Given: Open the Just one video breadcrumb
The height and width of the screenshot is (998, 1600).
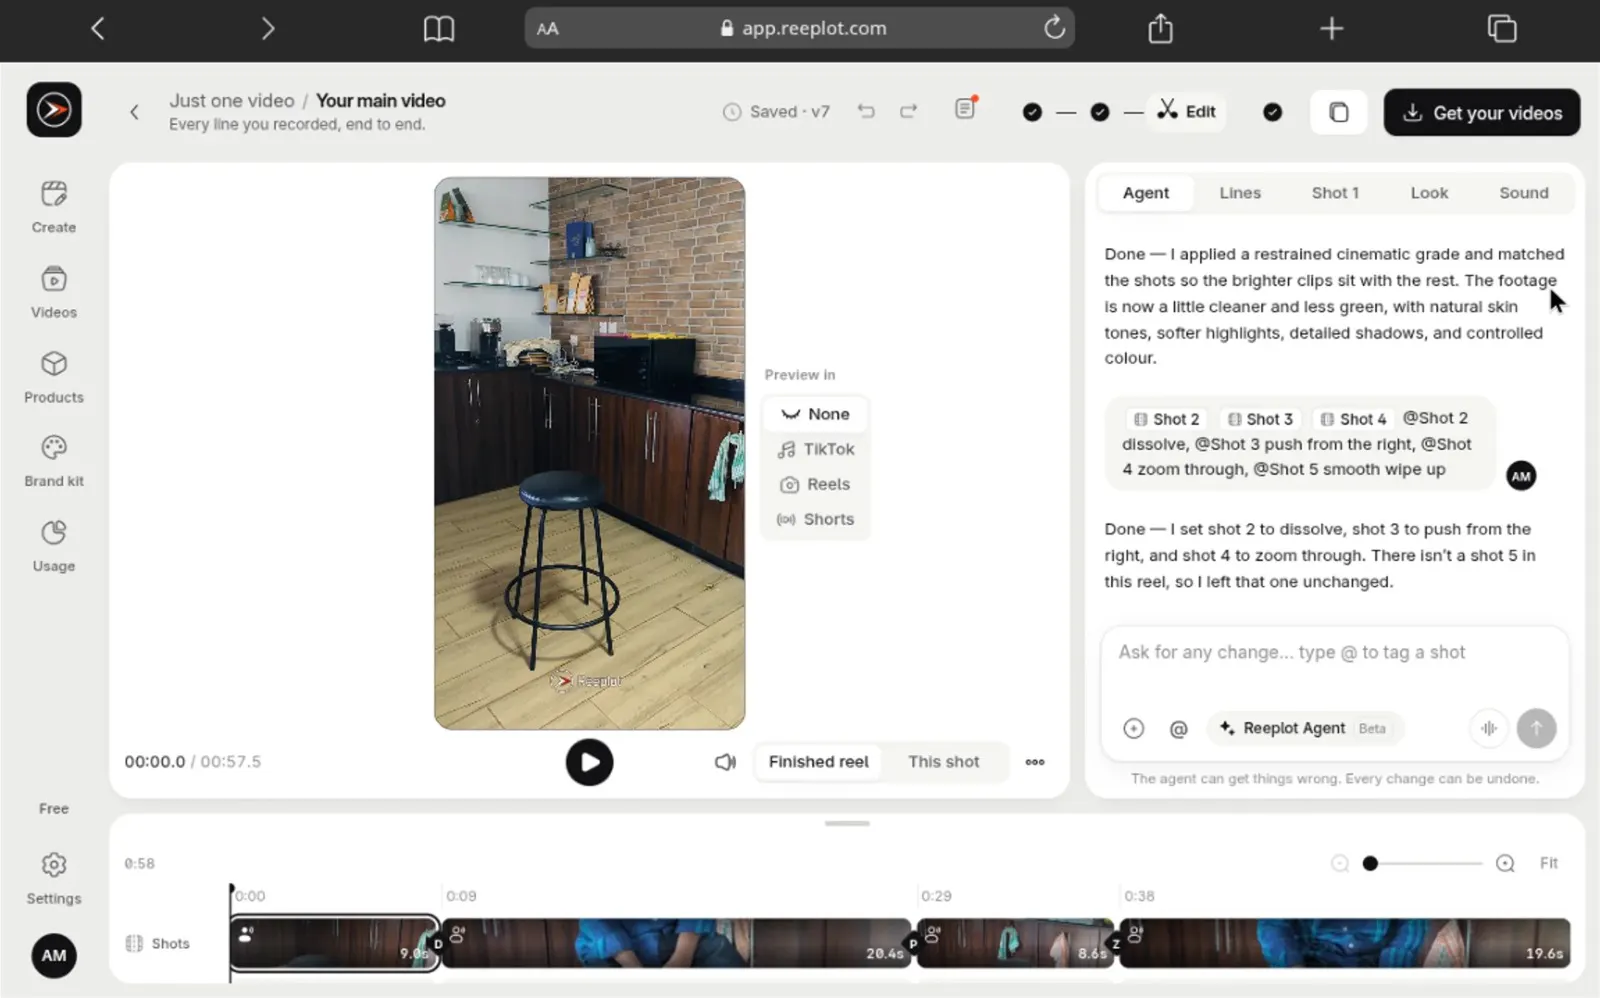Looking at the screenshot, I should click(x=232, y=101).
